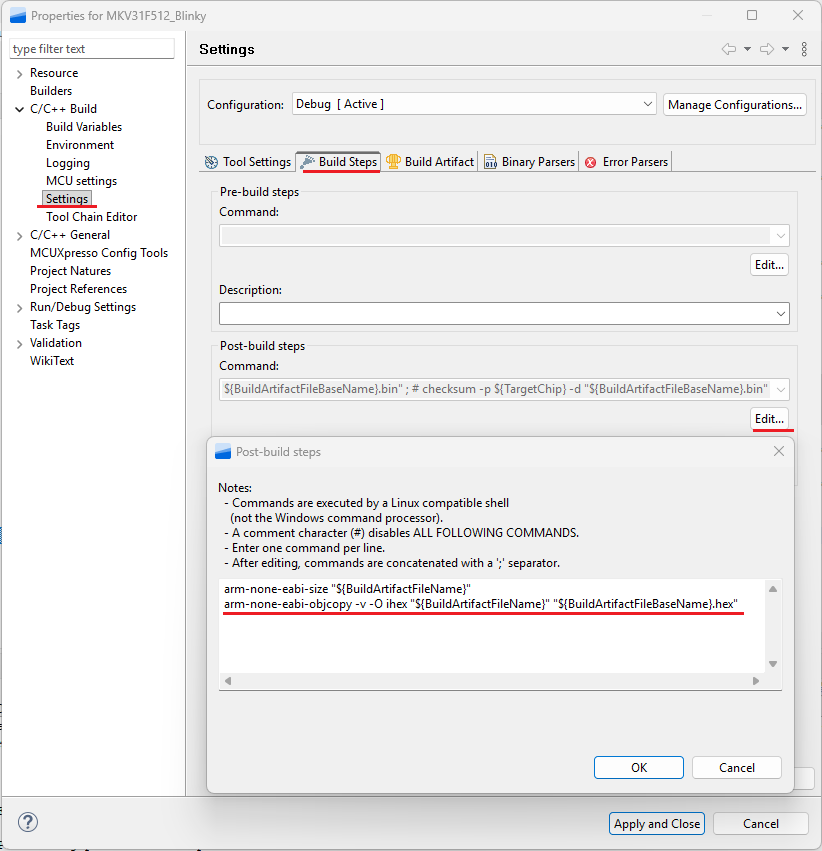Screen dimensions: 822x851
Task: Switch to the Tool Settings tab
Action: point(247,162)
